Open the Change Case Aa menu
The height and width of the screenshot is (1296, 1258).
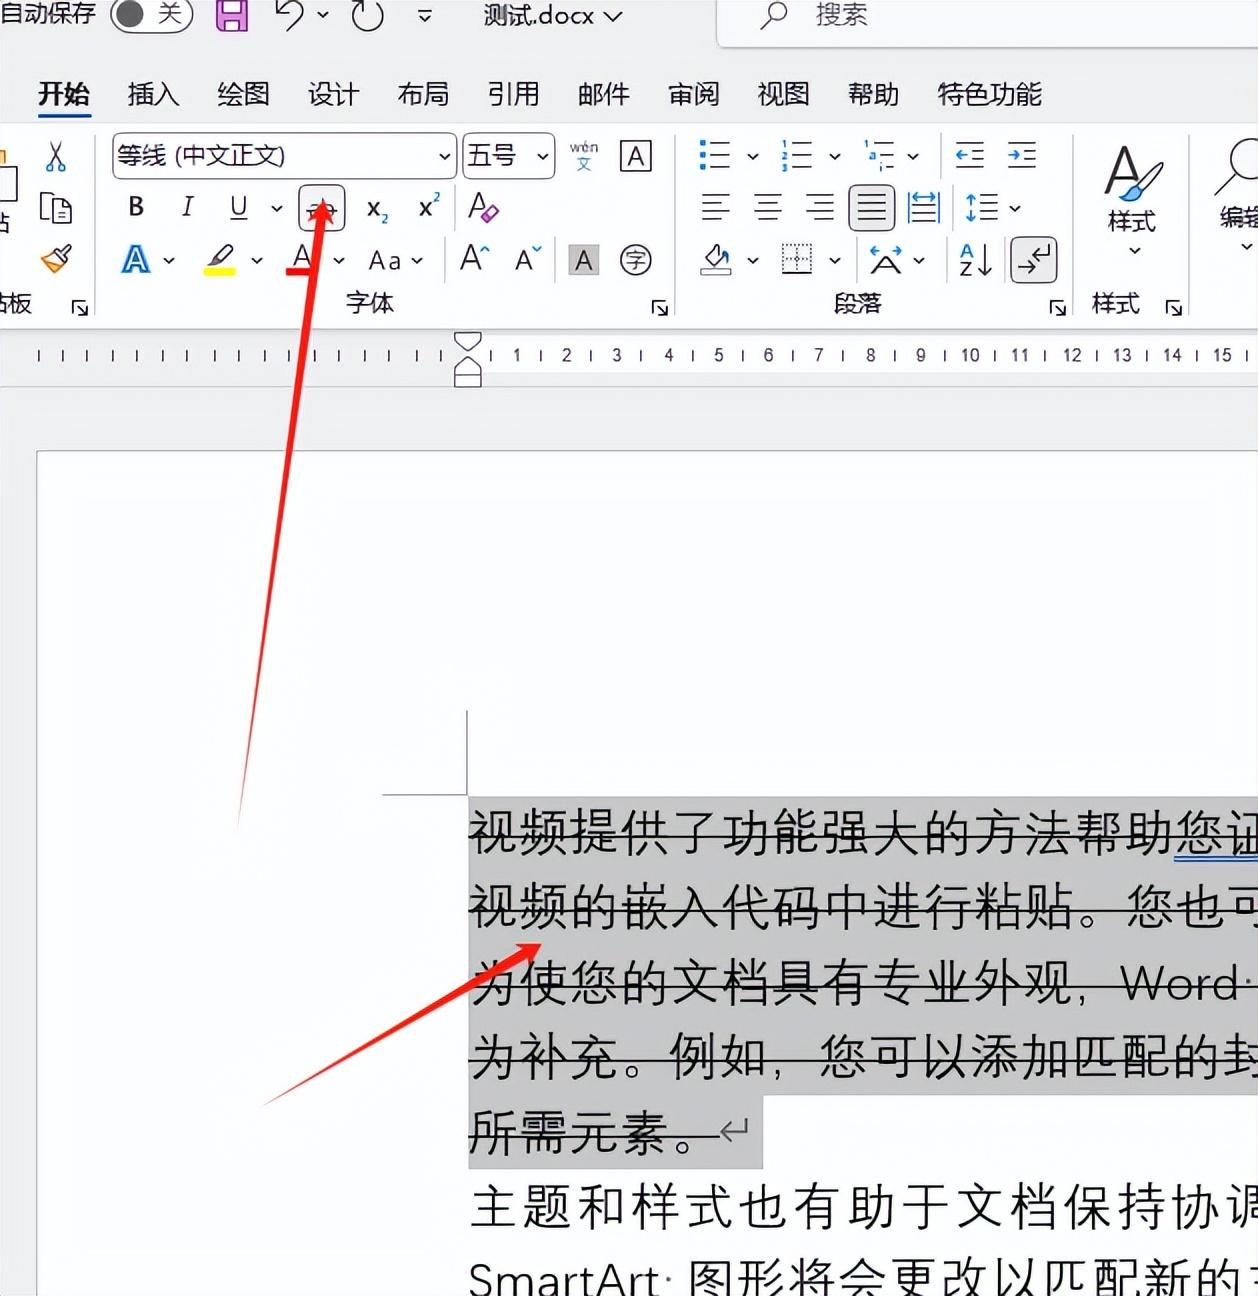395,260
